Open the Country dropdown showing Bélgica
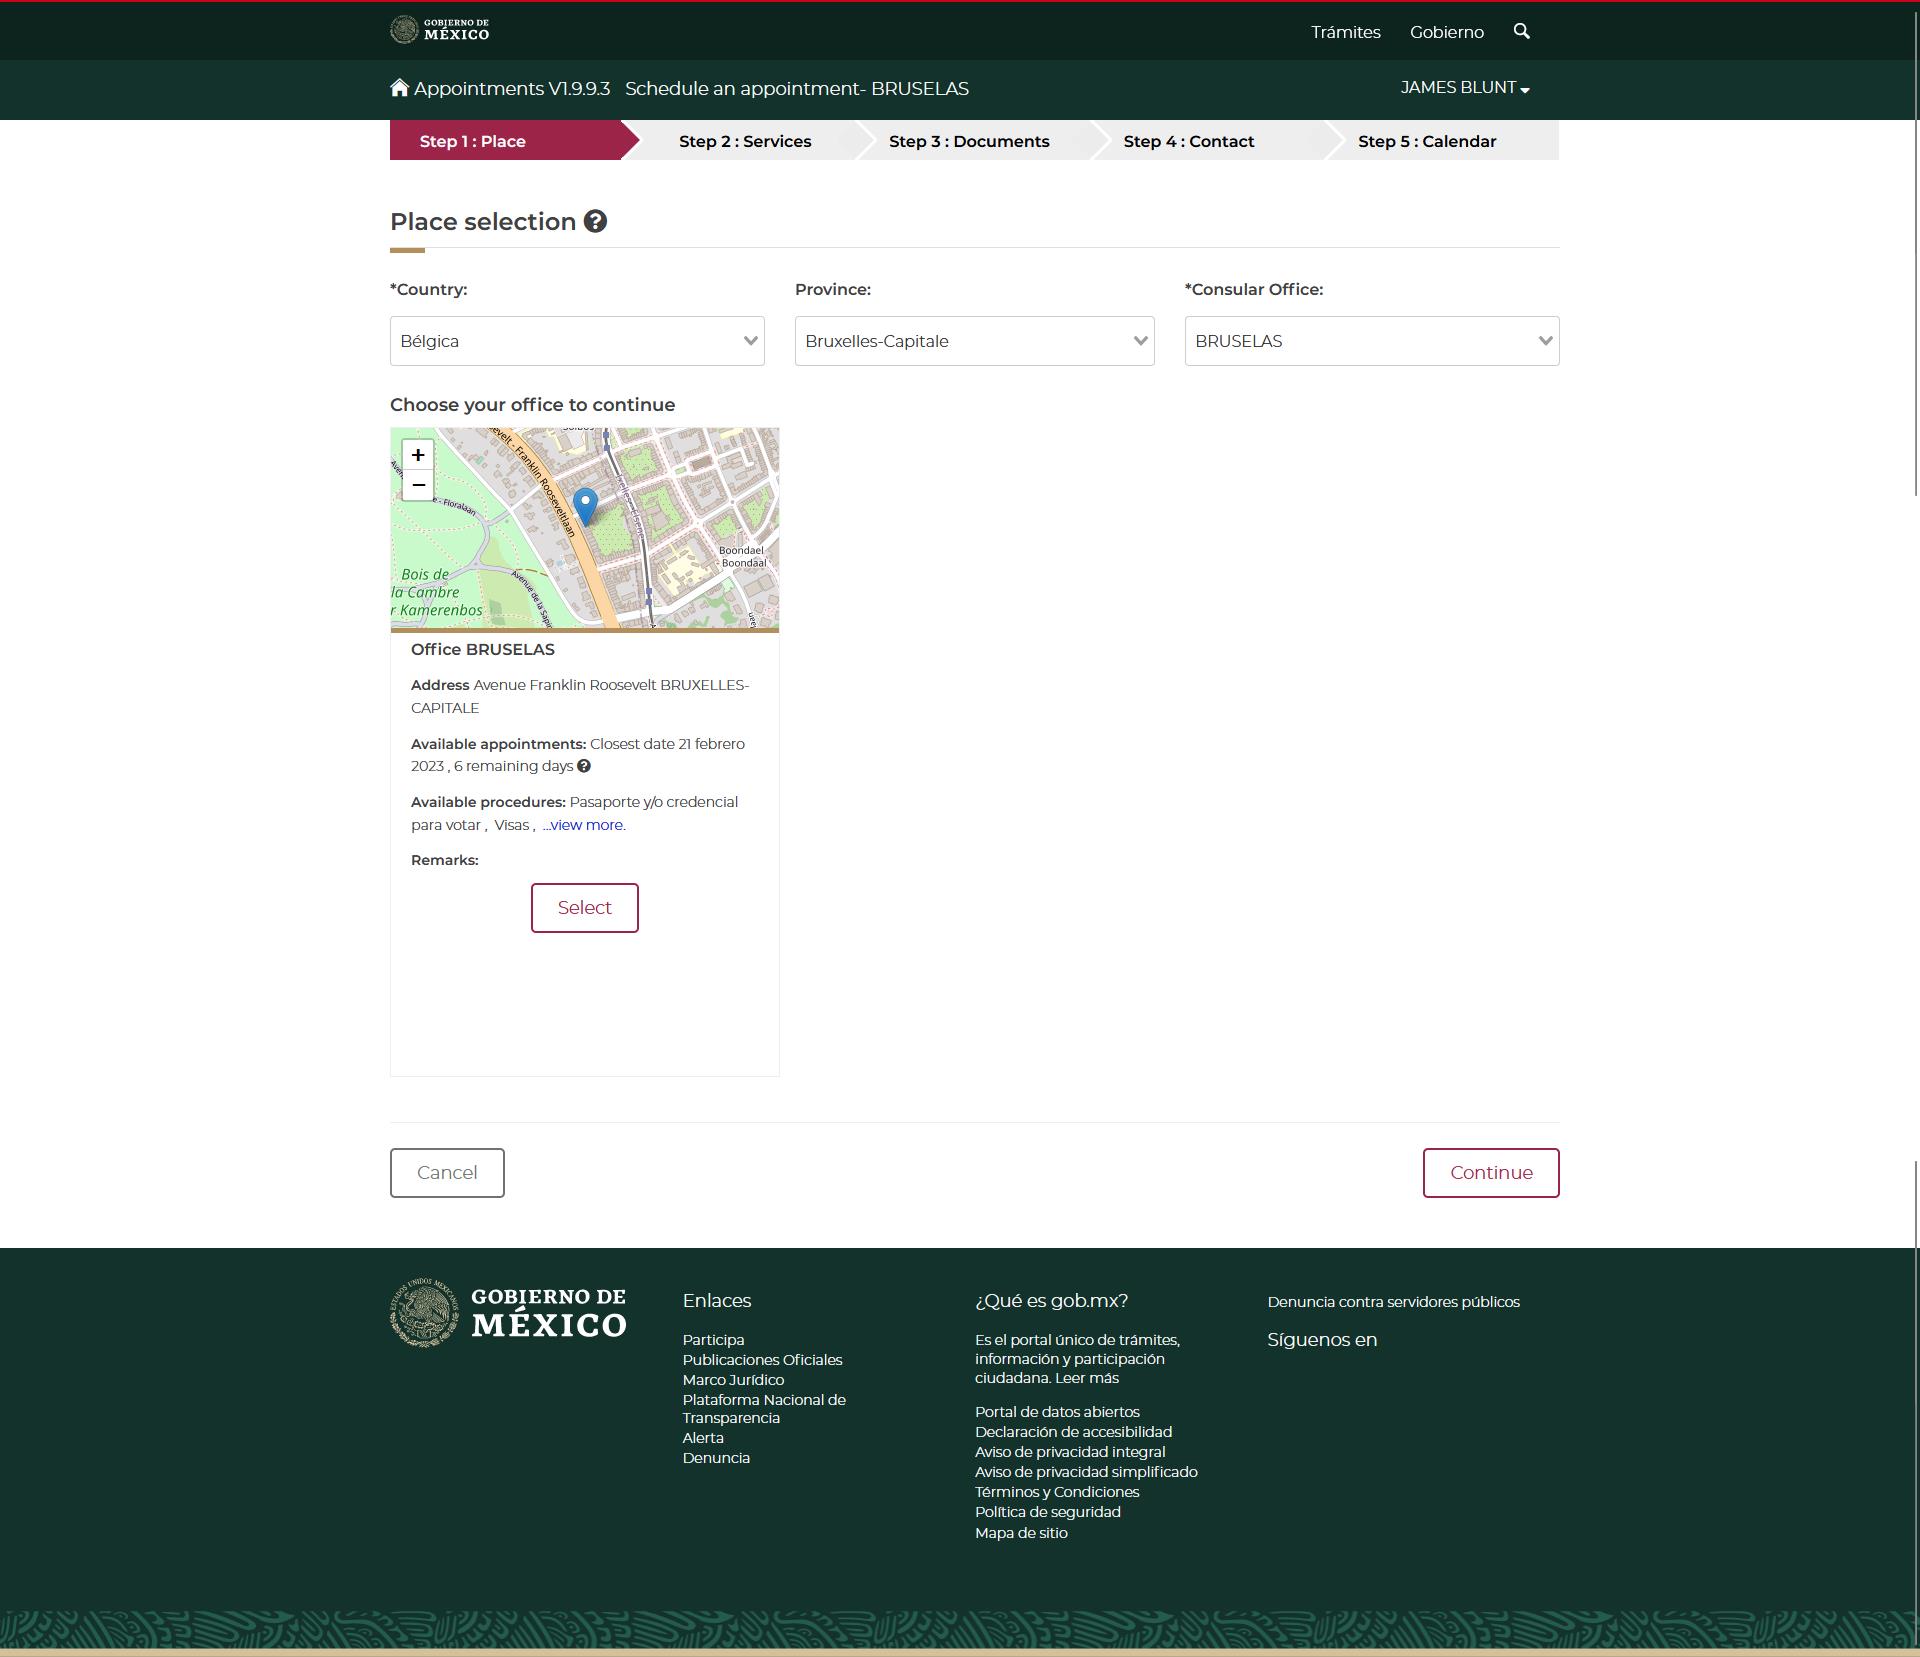 click(x=577, y=341)
